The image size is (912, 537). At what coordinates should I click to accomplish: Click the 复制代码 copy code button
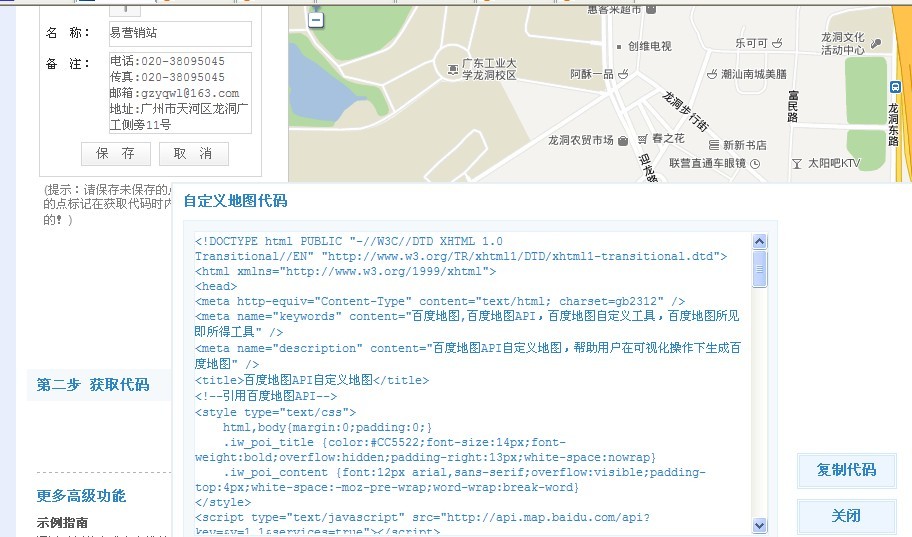846,470
